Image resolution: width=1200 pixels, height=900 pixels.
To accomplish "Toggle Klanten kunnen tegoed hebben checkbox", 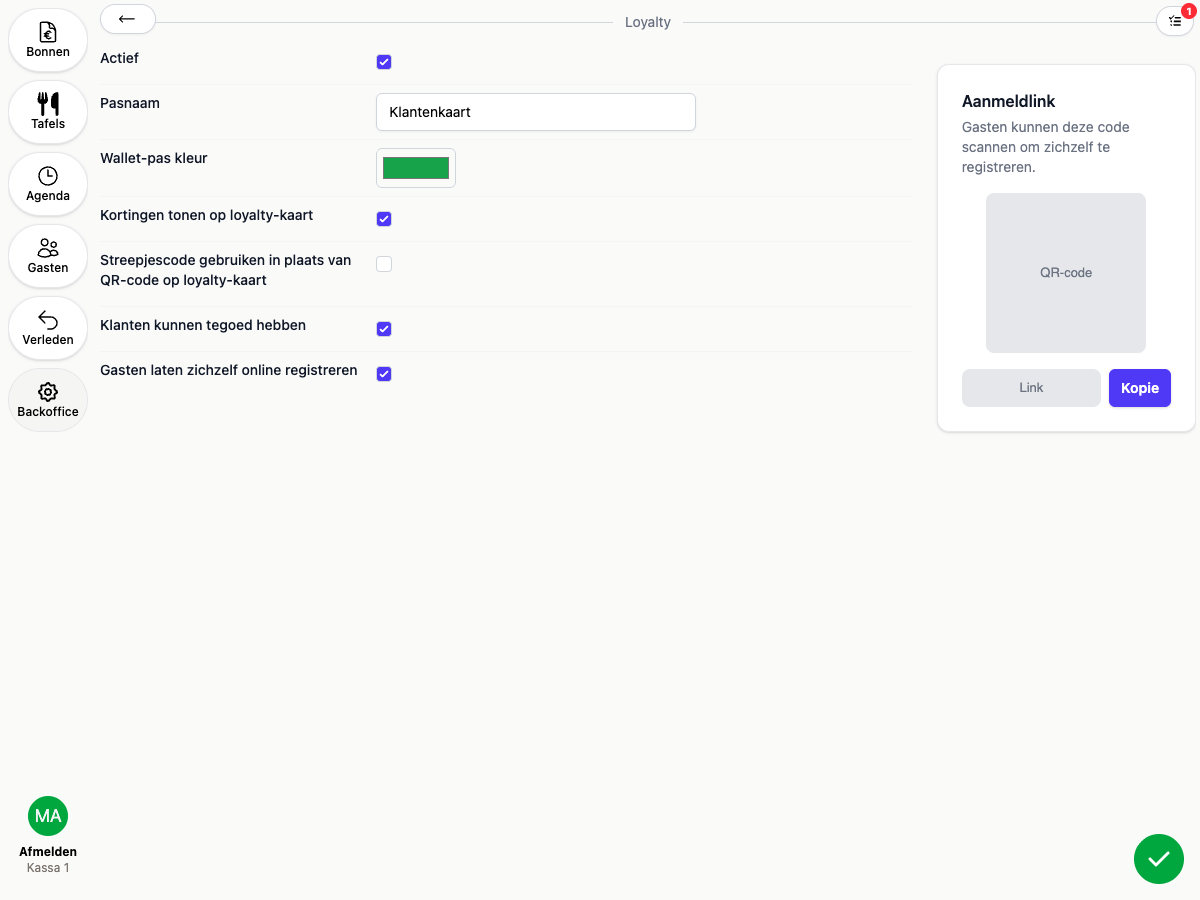I will coord(384,329).
